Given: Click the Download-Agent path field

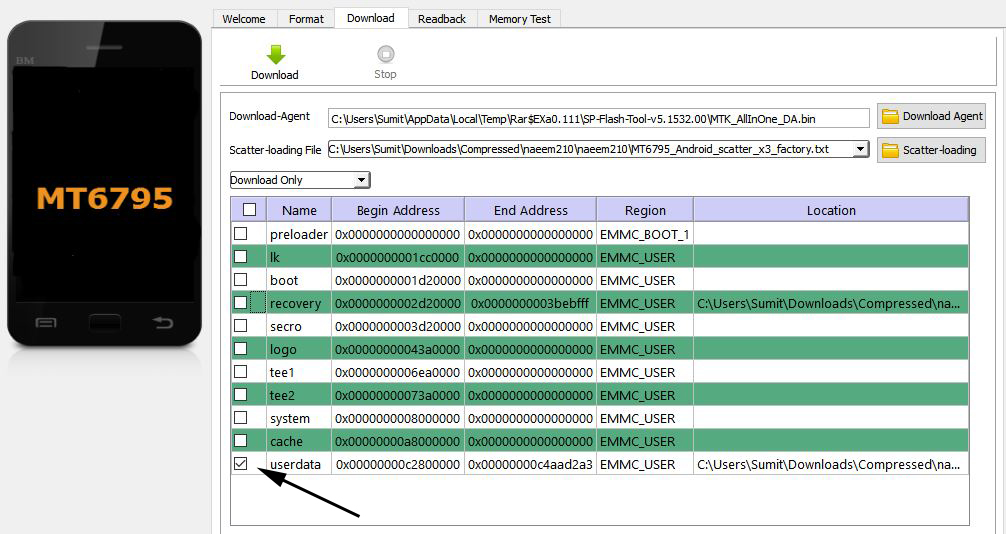Looking at the screenshot, I should click(598, 118).
